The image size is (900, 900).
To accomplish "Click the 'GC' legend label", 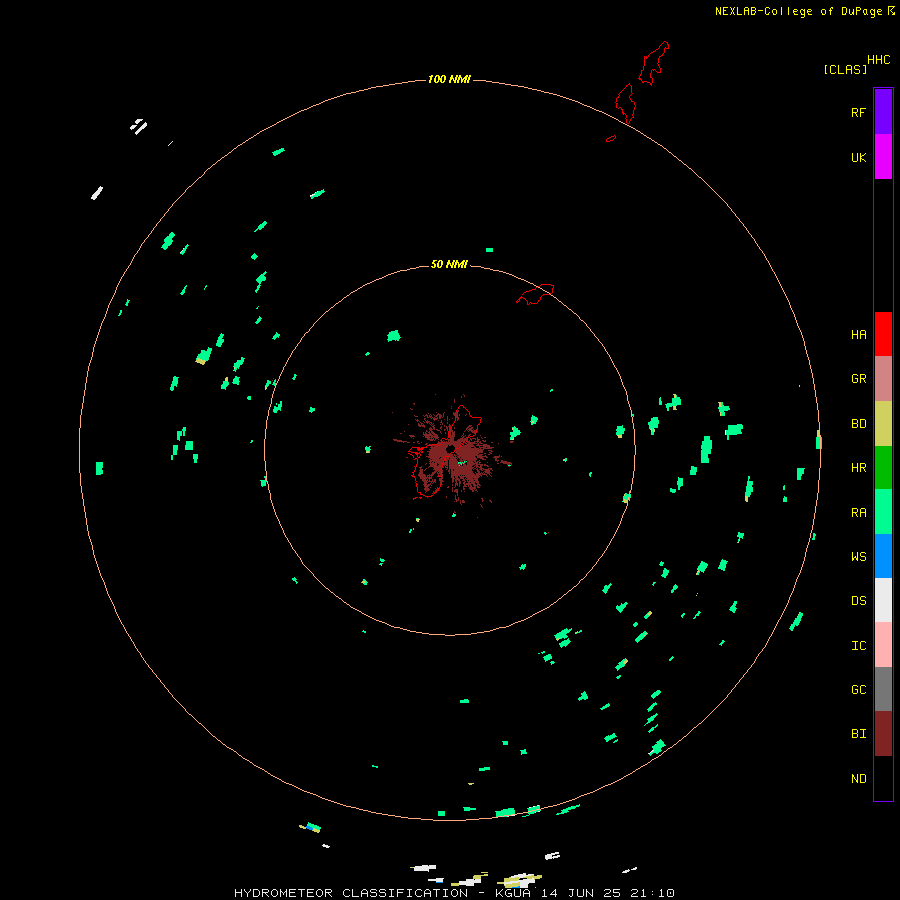I will pyautogui.click(x=858, y=690).
